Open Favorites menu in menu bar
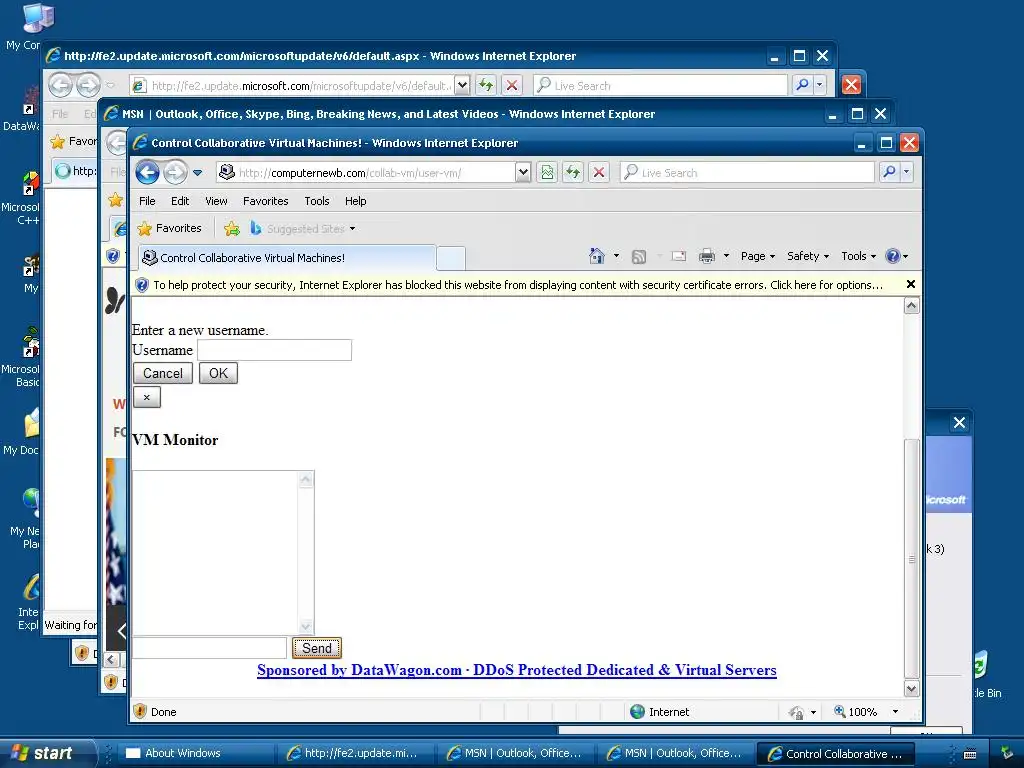1024x768 pixels. pyautogui.click(x=265, y=201)
